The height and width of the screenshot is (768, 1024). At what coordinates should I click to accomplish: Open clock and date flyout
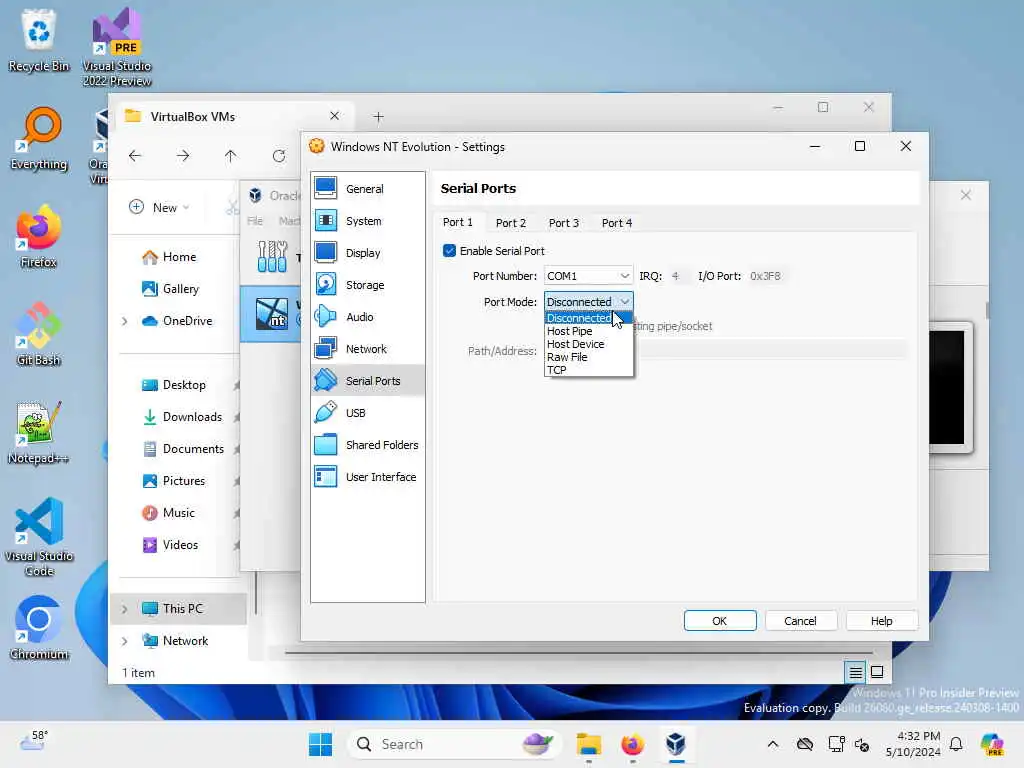913,744
